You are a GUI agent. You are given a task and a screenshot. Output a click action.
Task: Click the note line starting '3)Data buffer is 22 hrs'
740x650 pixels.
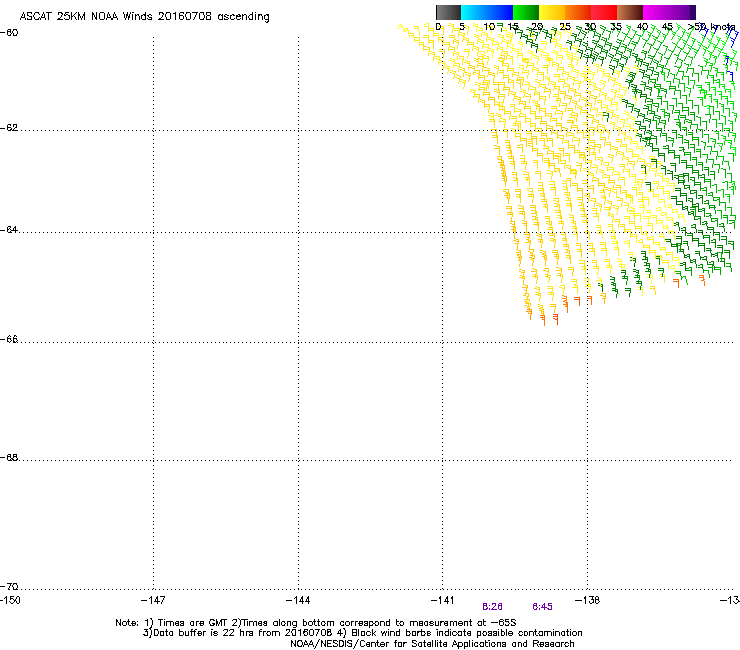coord(362,633)
